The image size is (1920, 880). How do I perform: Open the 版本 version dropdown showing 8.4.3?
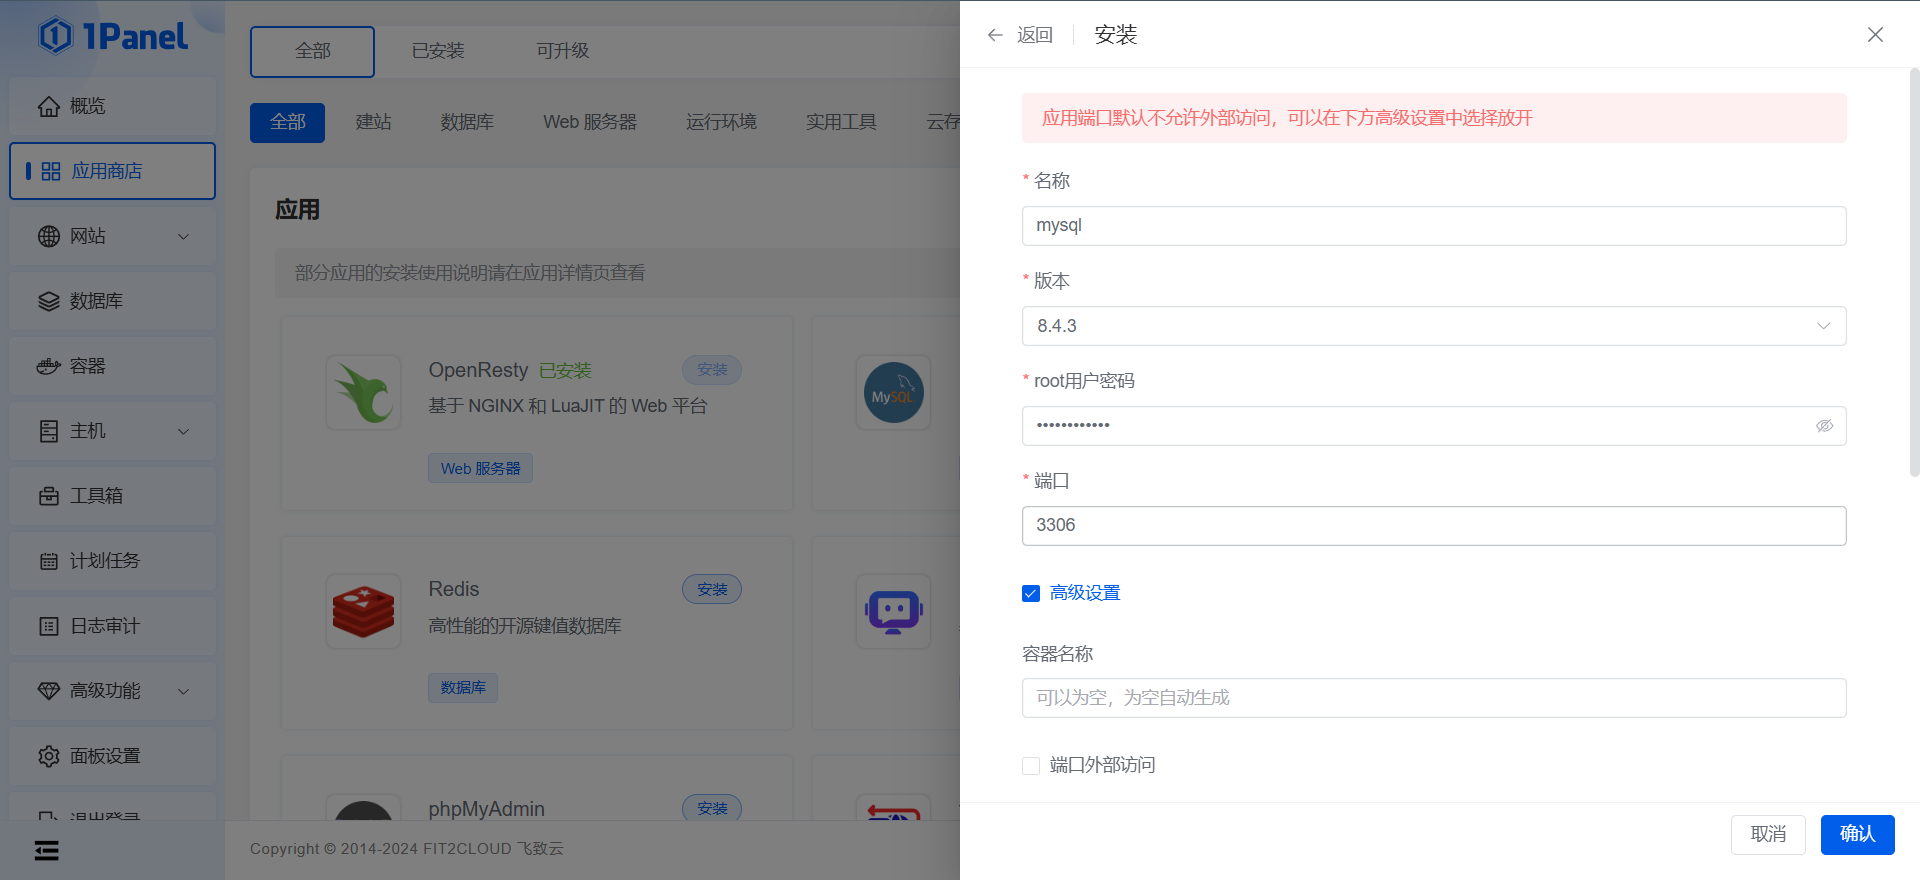point(1433,326)
